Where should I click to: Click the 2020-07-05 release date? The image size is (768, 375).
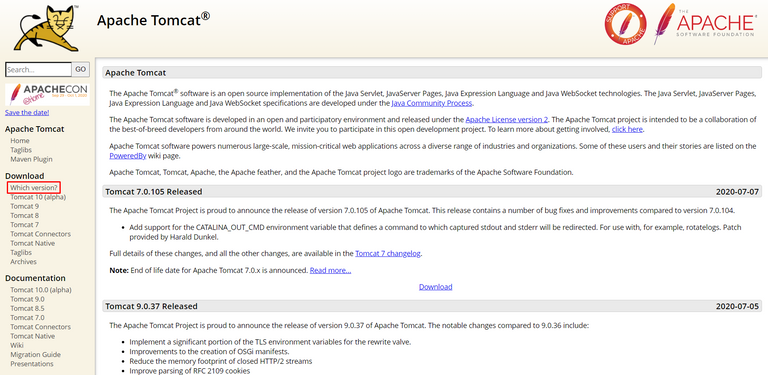click(737, 306)
